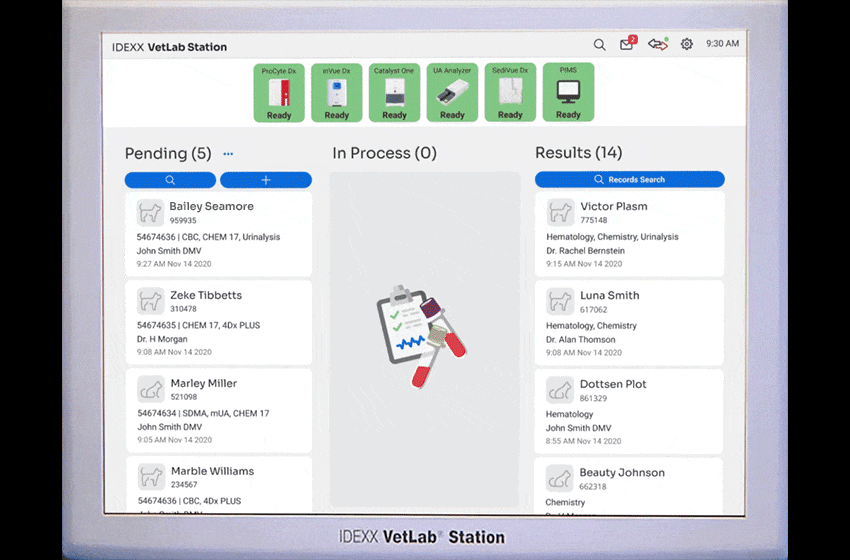Click the clipboard illustration in In Process
The height and width of the screenshot is (560, 850).
(421, 336)
